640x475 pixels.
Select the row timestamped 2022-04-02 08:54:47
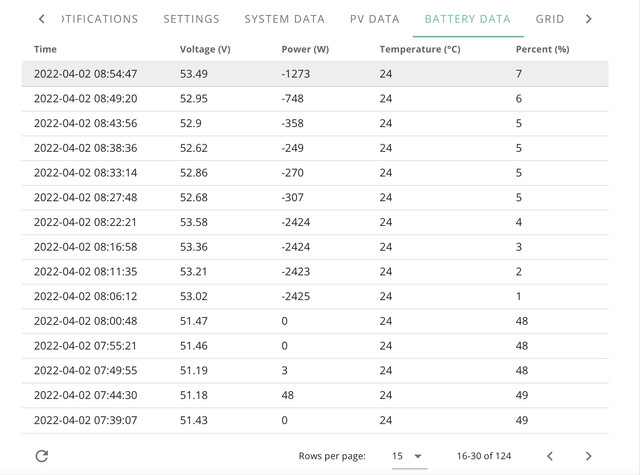coord(315,74)
